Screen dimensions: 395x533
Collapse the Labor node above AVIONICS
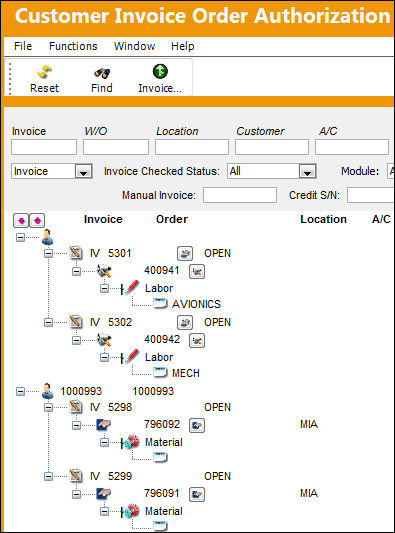click(x=105, y=288)
